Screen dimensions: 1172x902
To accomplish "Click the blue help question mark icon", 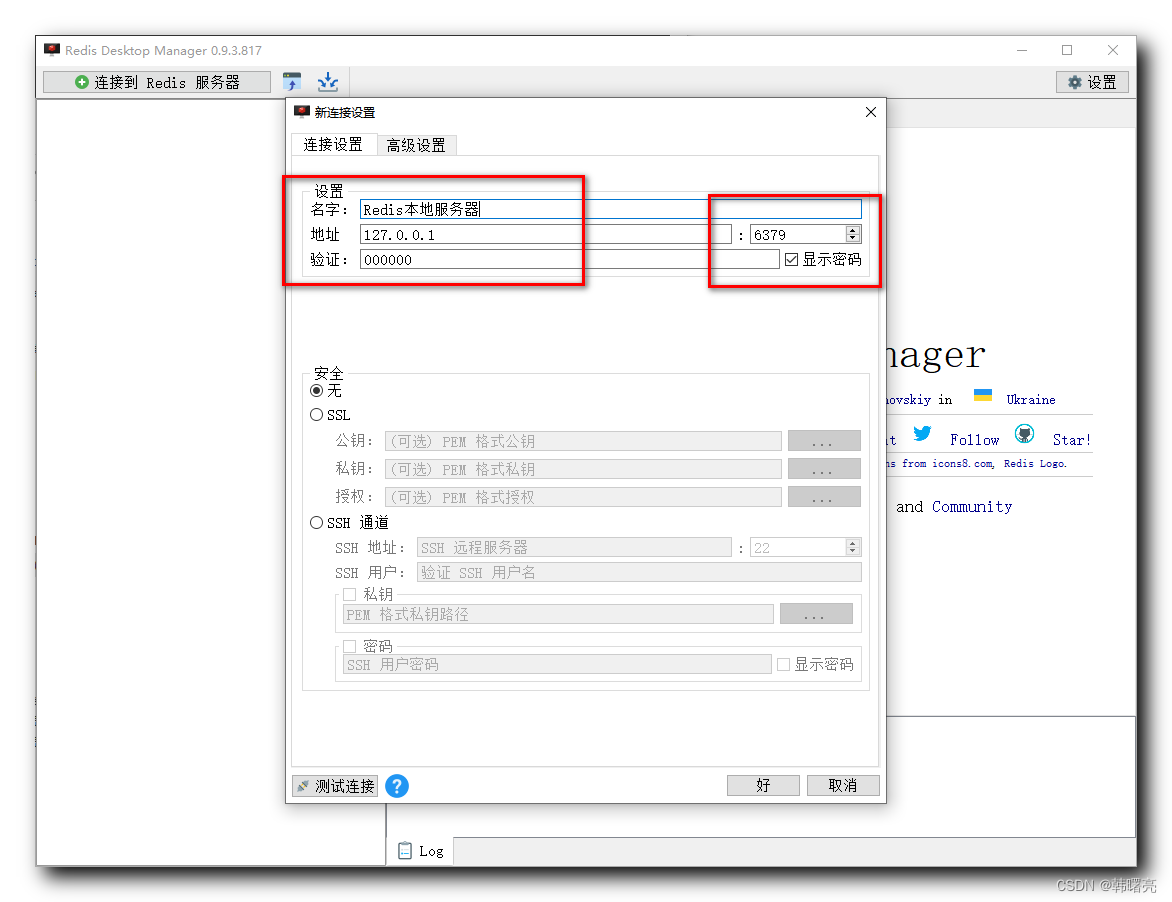I will pyautogui.click(x=397, y=786).
